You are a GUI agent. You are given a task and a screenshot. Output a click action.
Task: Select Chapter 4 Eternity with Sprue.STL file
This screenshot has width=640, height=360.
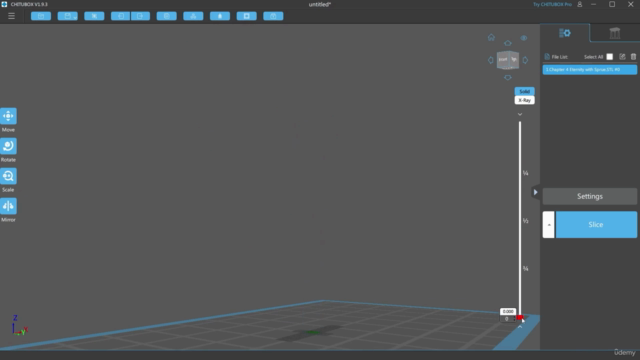click(x=590, y=70)
